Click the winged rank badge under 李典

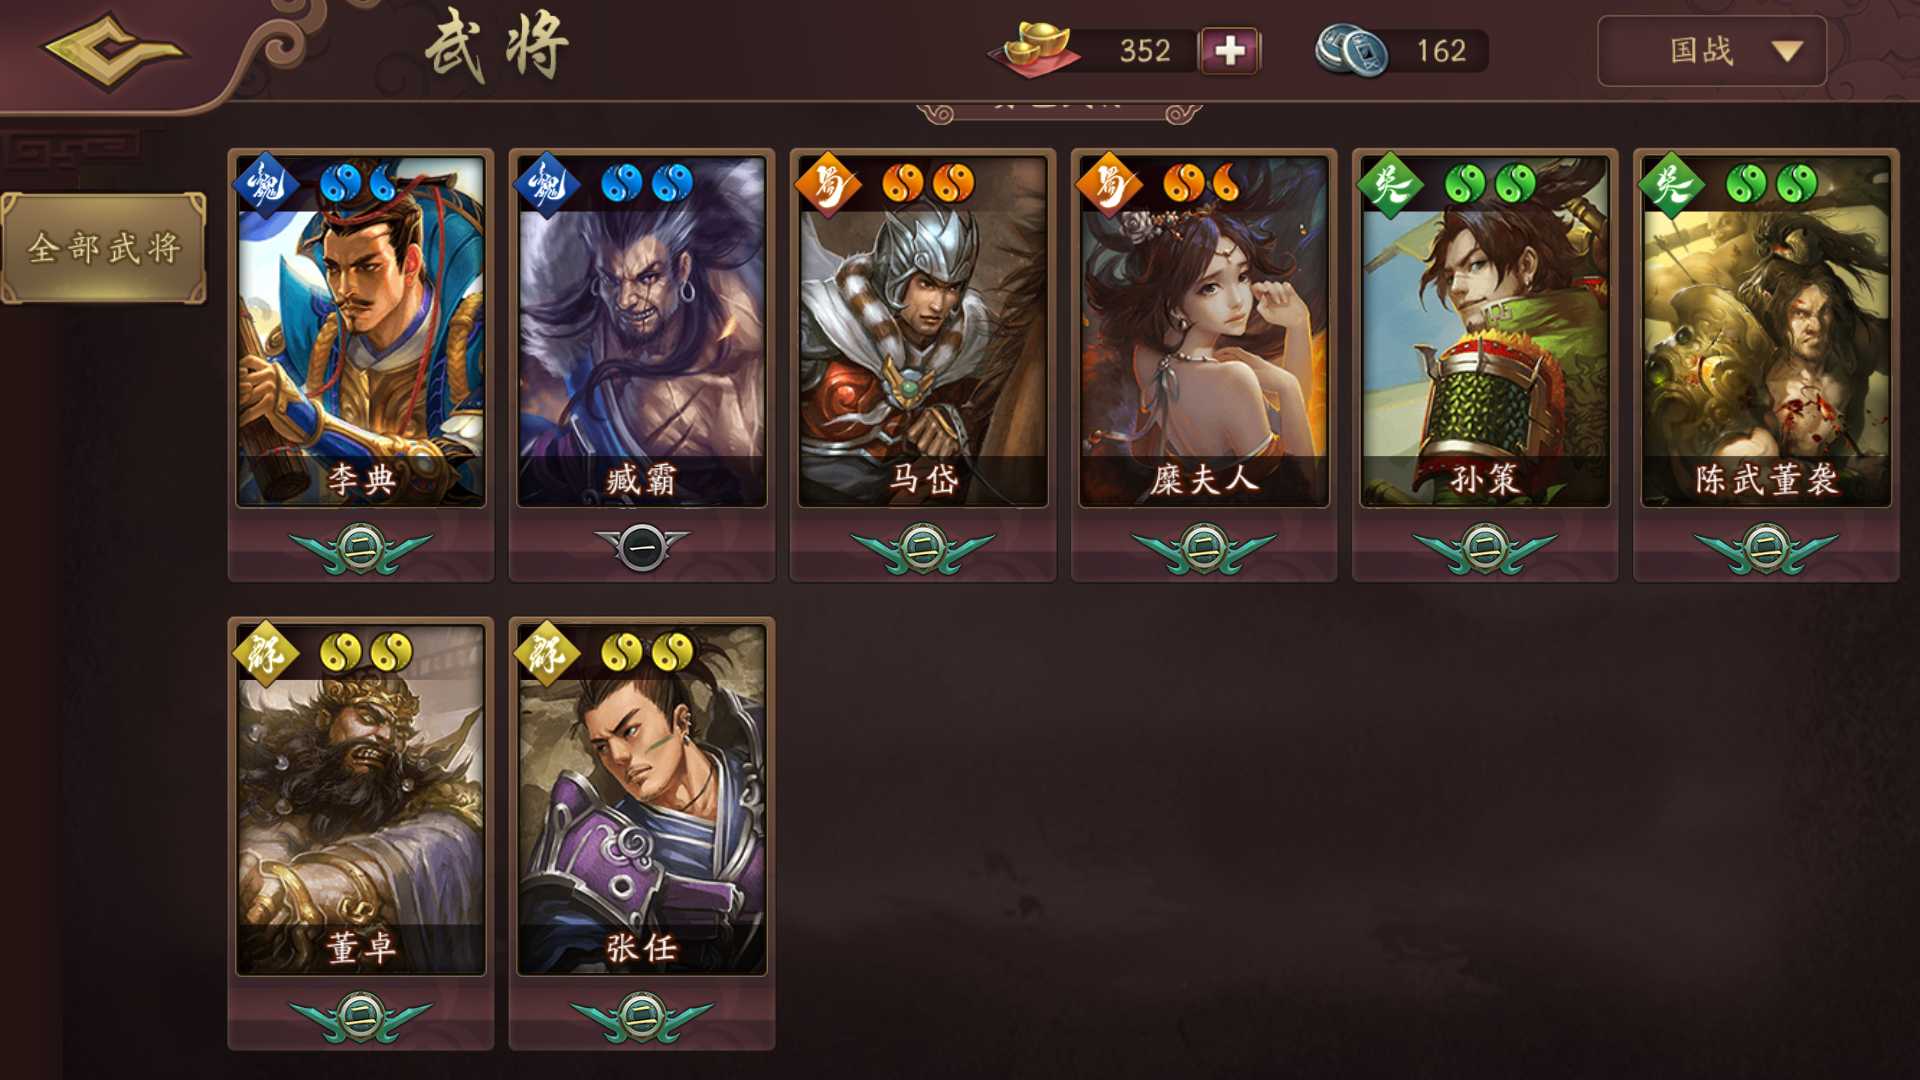tap(361, 548)
